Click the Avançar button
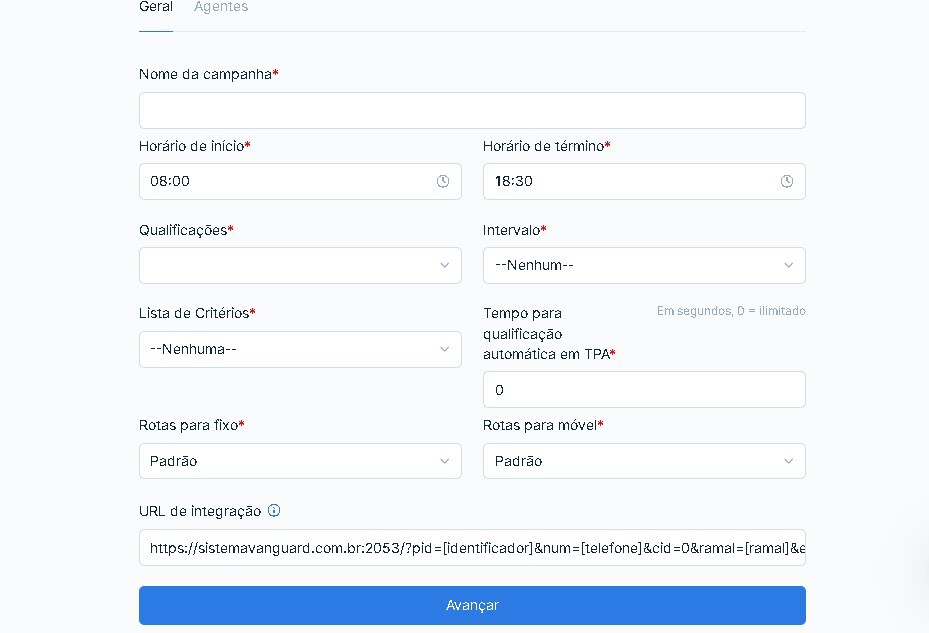 [472, 605]
